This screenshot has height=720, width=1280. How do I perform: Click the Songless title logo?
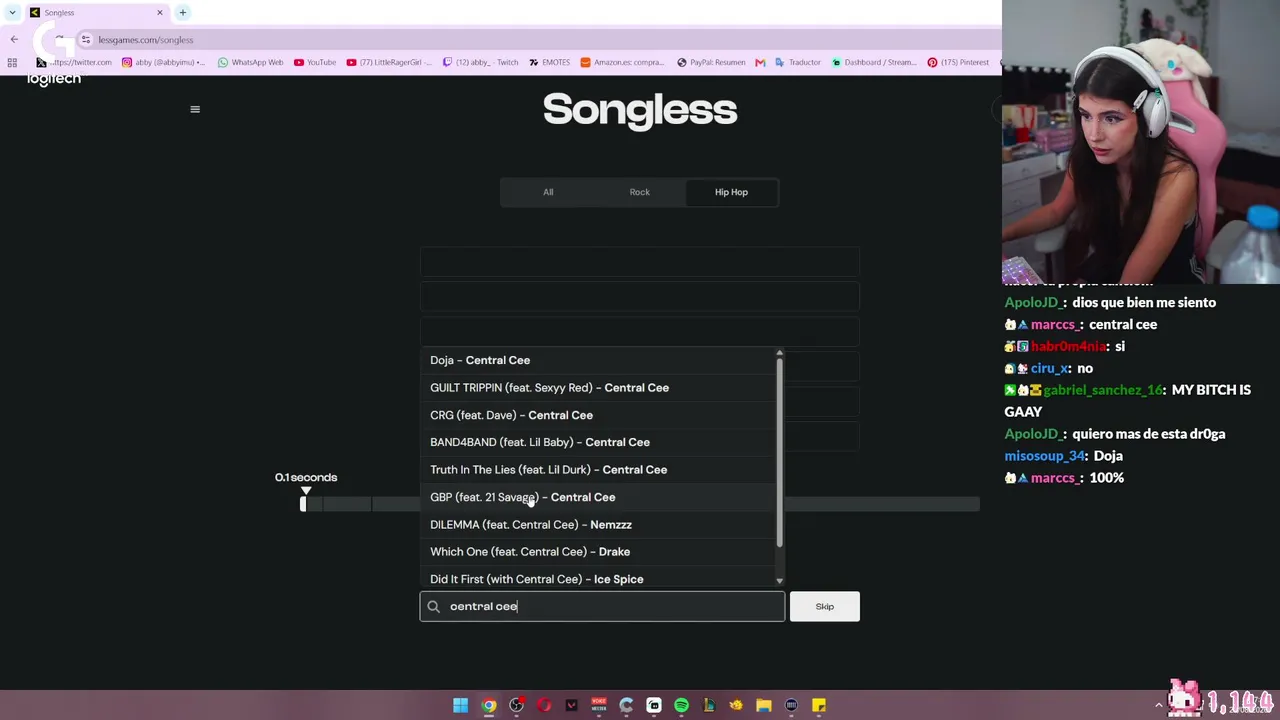640,110
